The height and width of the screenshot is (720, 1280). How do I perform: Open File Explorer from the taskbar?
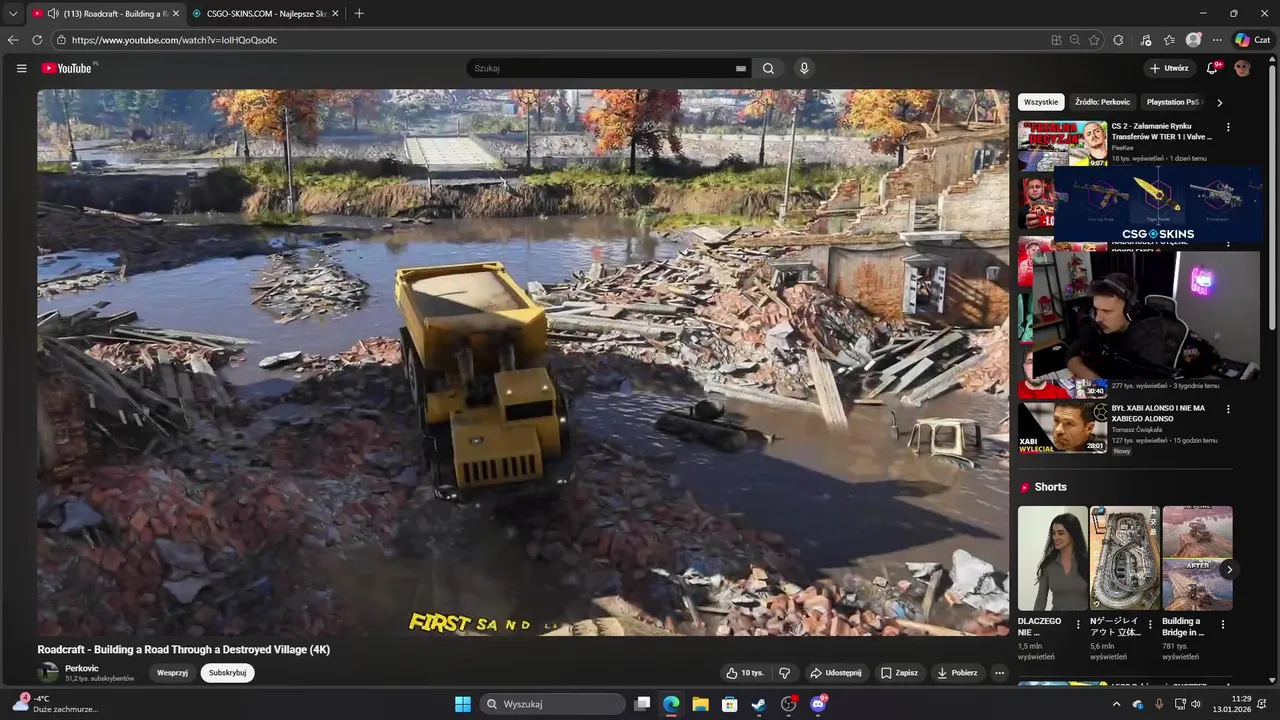pos(701,704)
